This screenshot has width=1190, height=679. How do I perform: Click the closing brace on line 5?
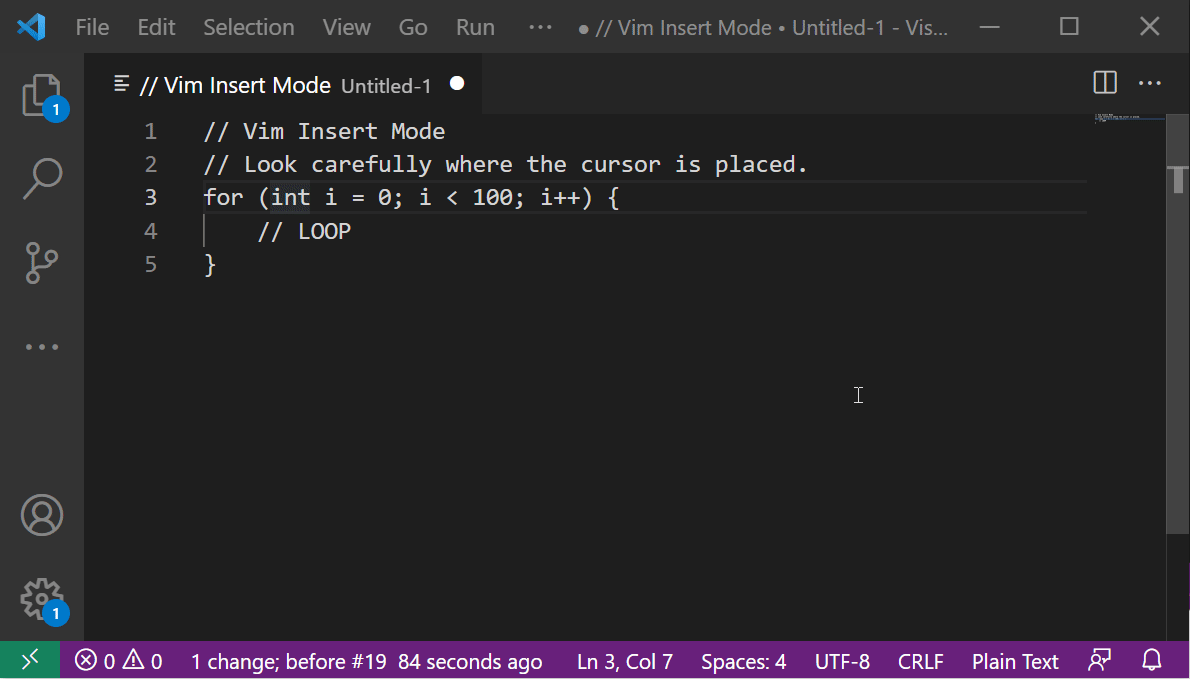tap(210, 264)
